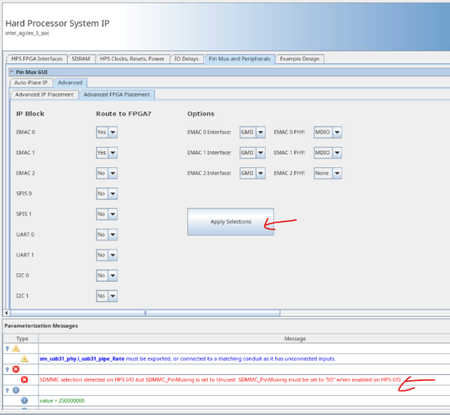
Task: Open HPS Clocks, Resets, Power tab
Action: click(132, 59)
